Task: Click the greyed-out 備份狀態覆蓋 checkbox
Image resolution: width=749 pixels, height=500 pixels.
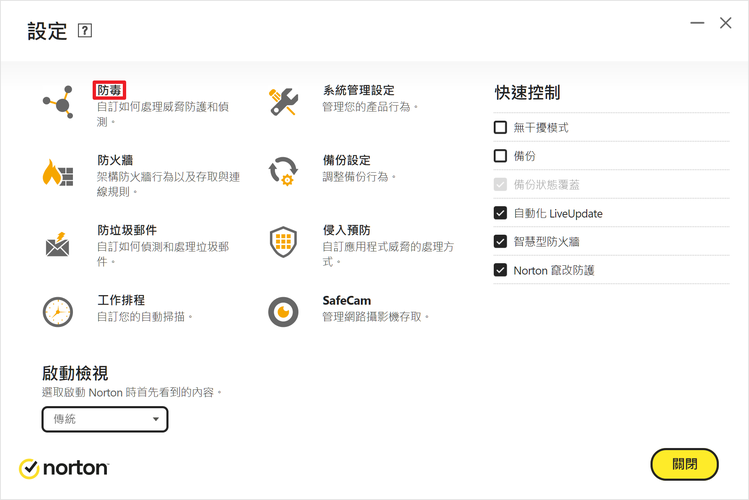Action: pos(500,184)
